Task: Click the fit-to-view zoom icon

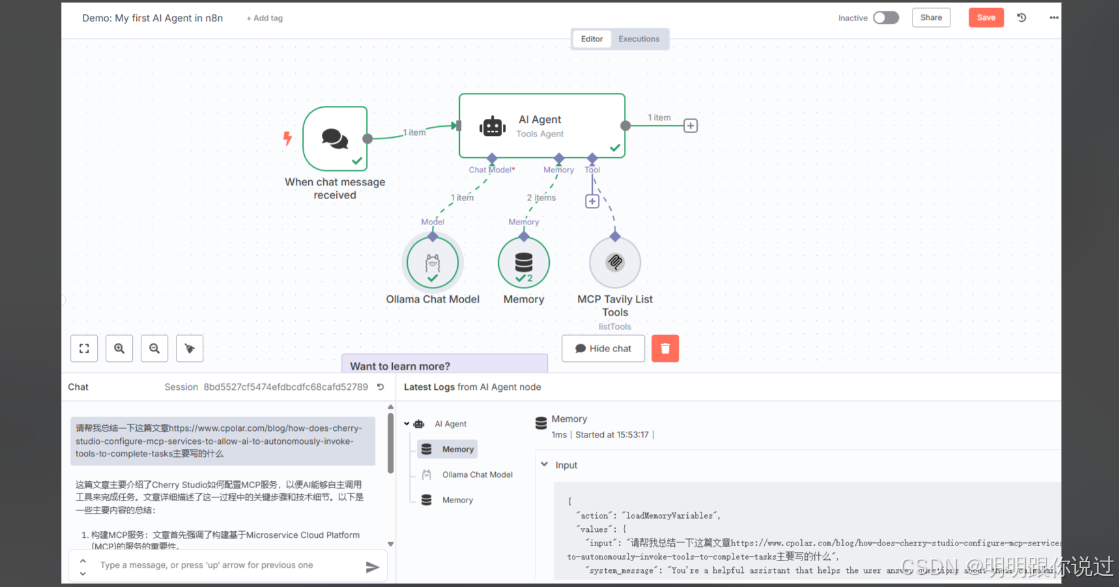Action: [84, 348]
